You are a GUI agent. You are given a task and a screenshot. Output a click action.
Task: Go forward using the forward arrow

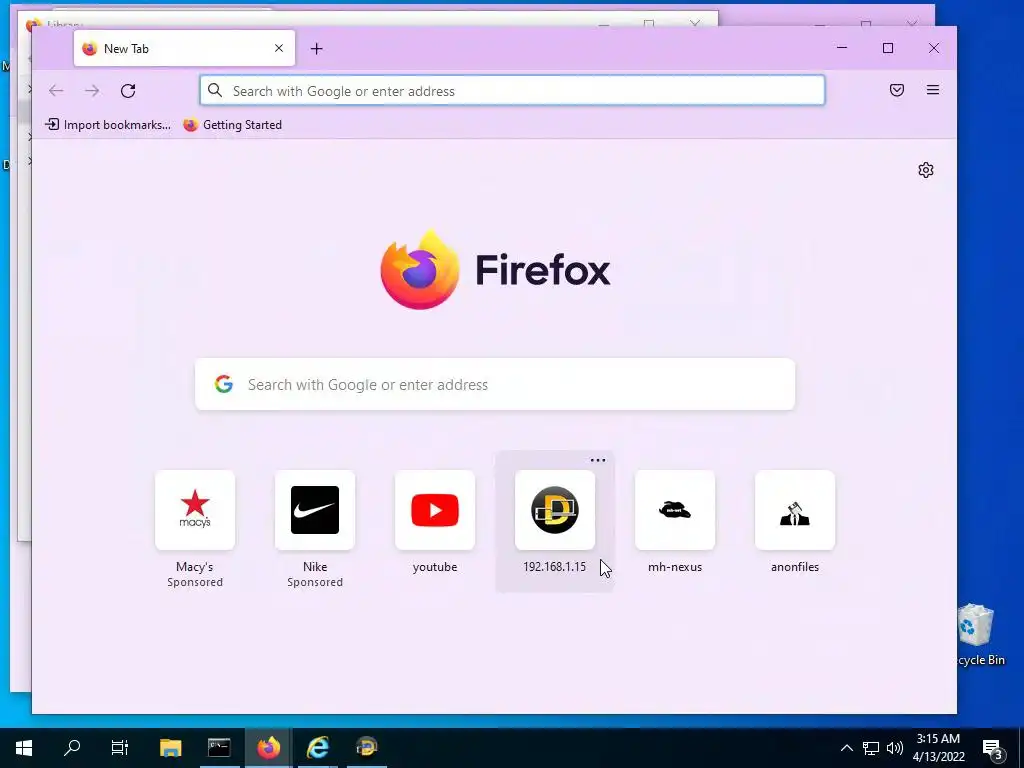click(x=92, y=91)
